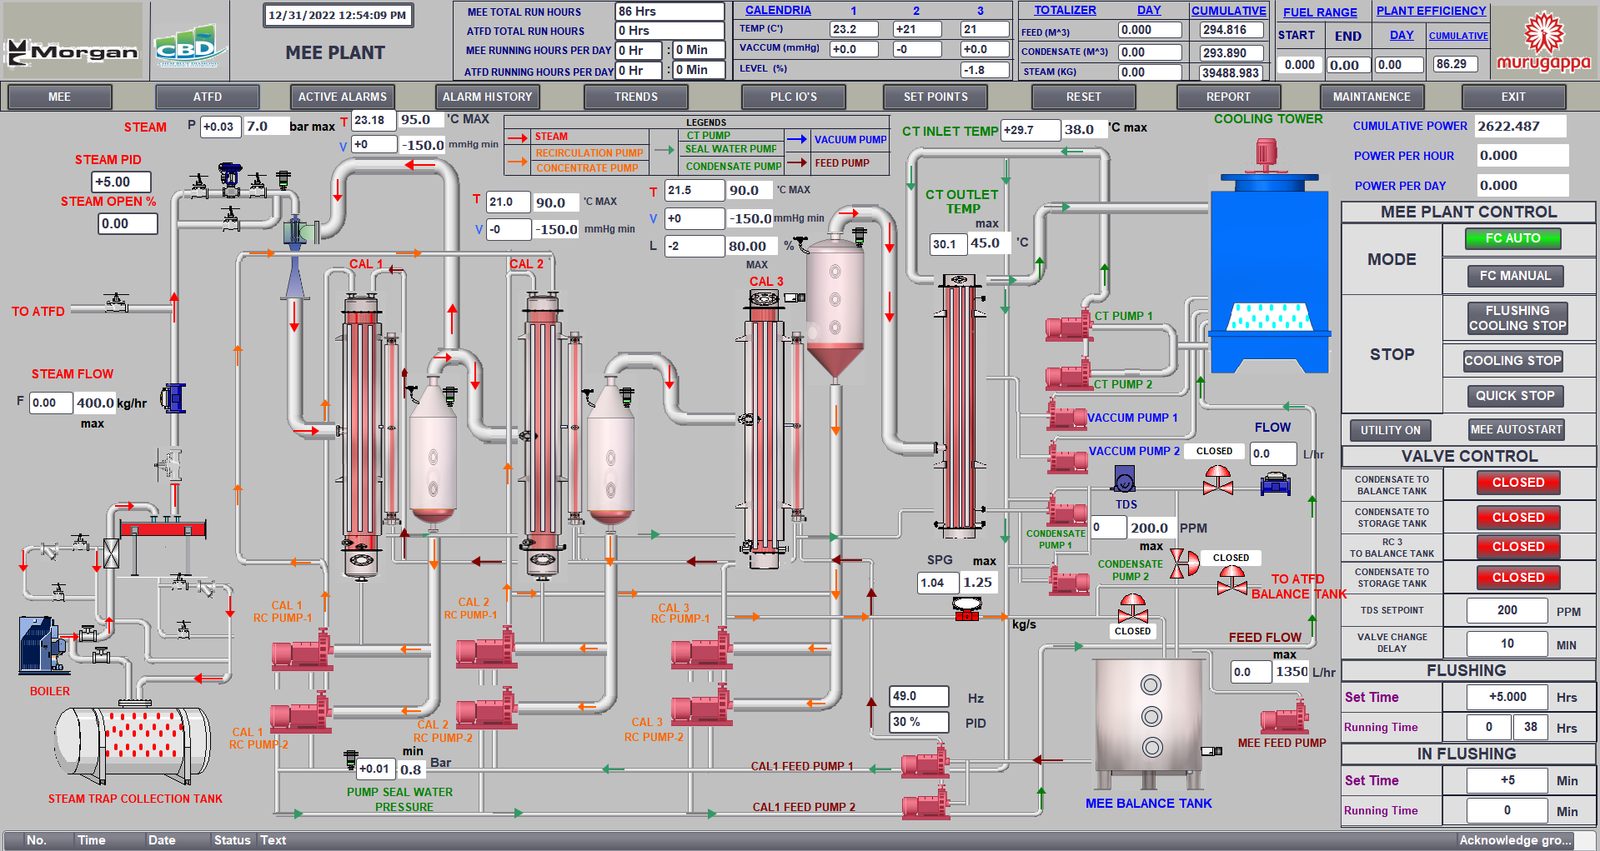Select the Vacuum Pump 2 icon
The width and height of the screenshot is (1600, 851).
tap(1067, 458)
